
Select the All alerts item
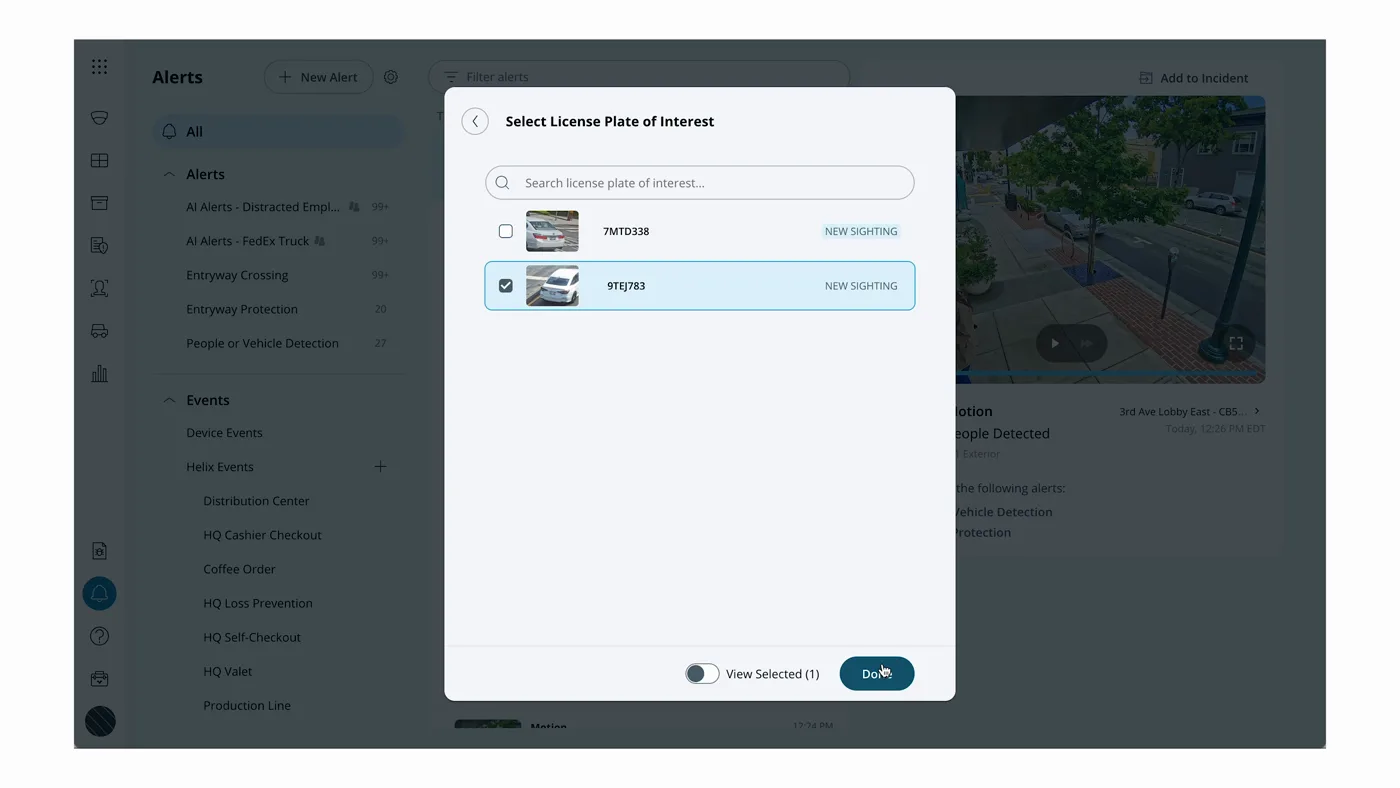click(279, 131)
